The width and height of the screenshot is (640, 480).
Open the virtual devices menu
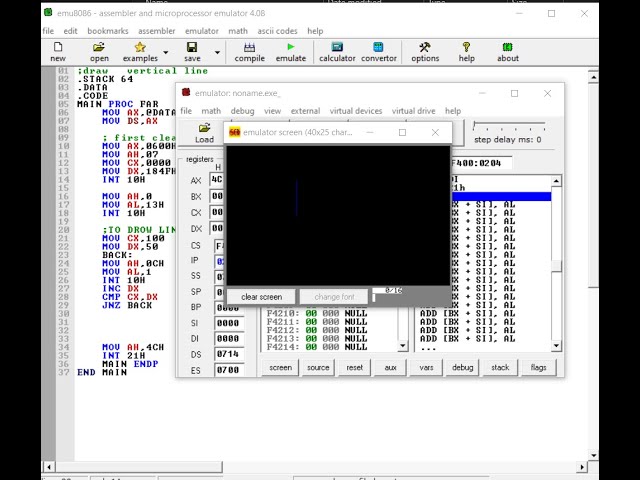coord(356,111)
